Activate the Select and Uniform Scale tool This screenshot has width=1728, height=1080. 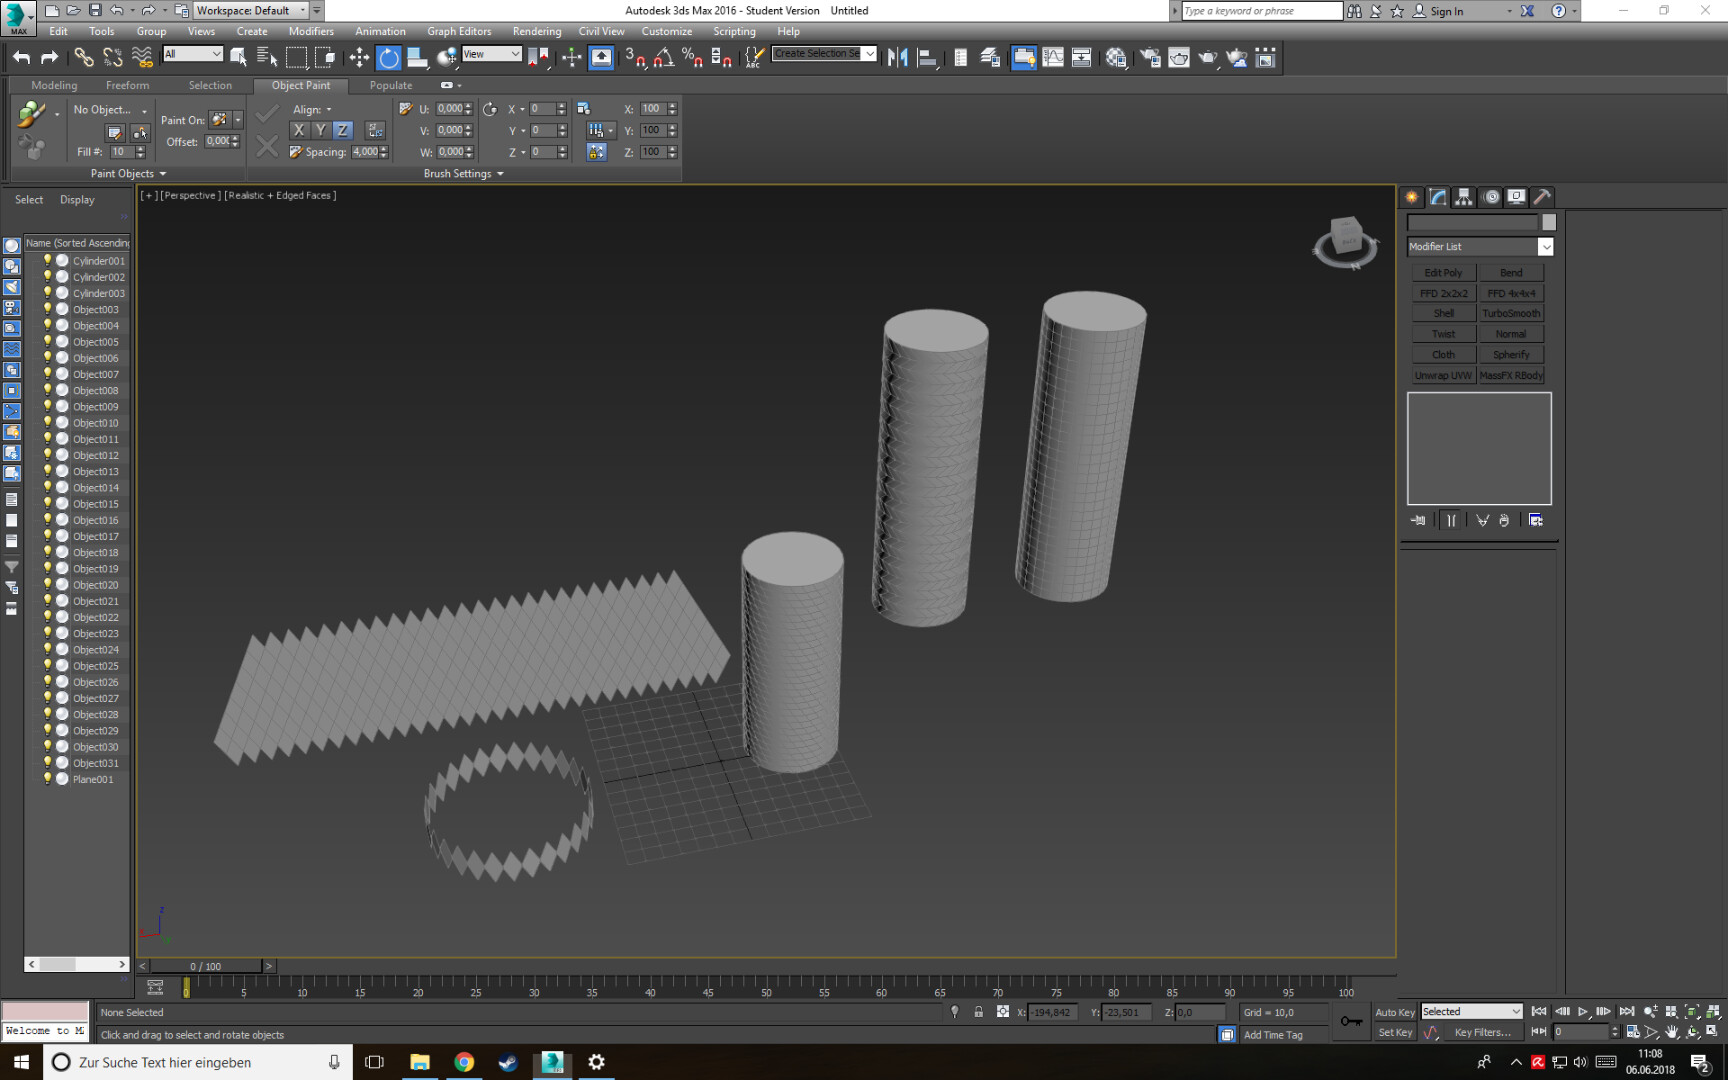tap(417, 58)
